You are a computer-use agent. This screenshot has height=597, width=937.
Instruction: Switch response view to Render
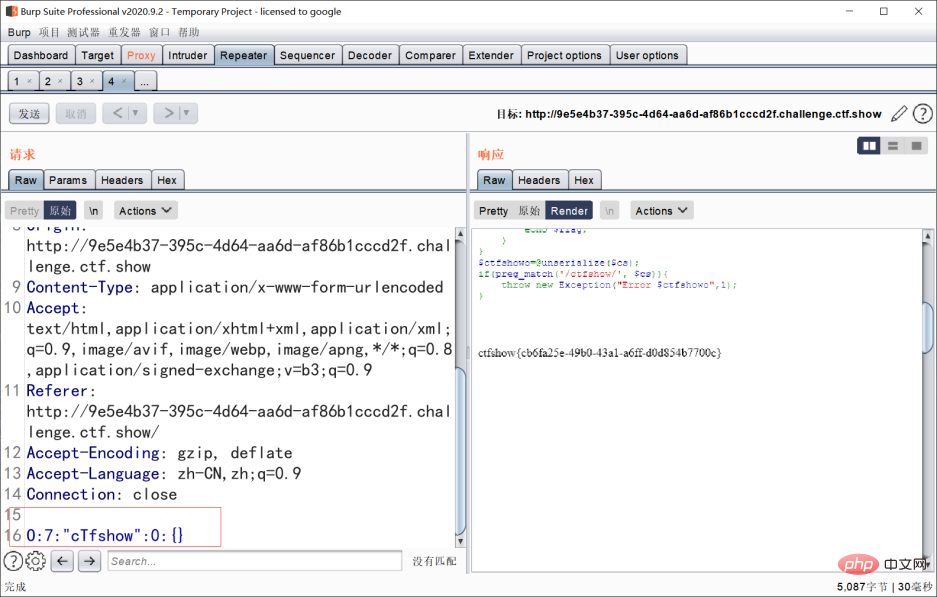pyautogui.click(x=569, y=211)
